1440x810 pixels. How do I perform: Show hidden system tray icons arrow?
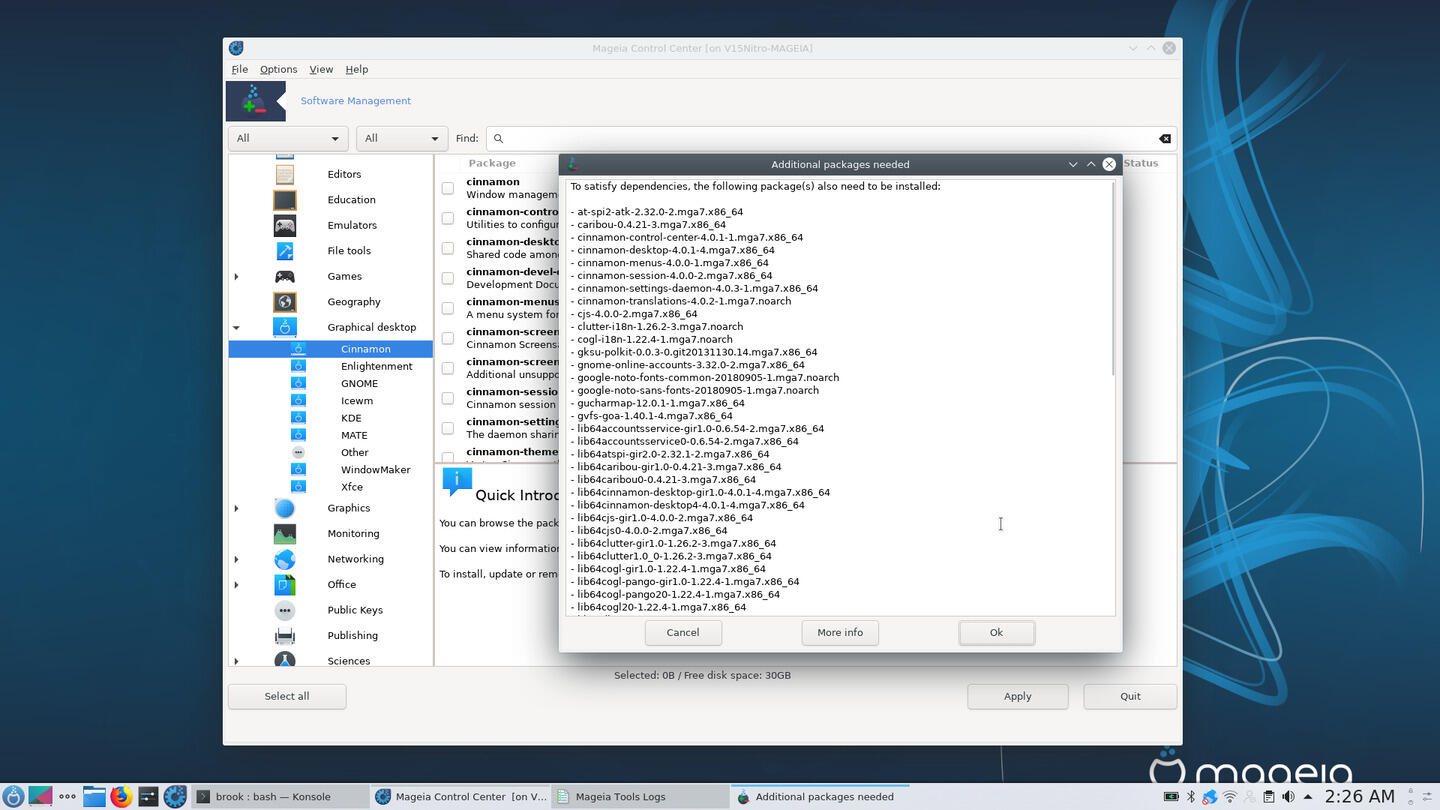(x=1308, y=797)
